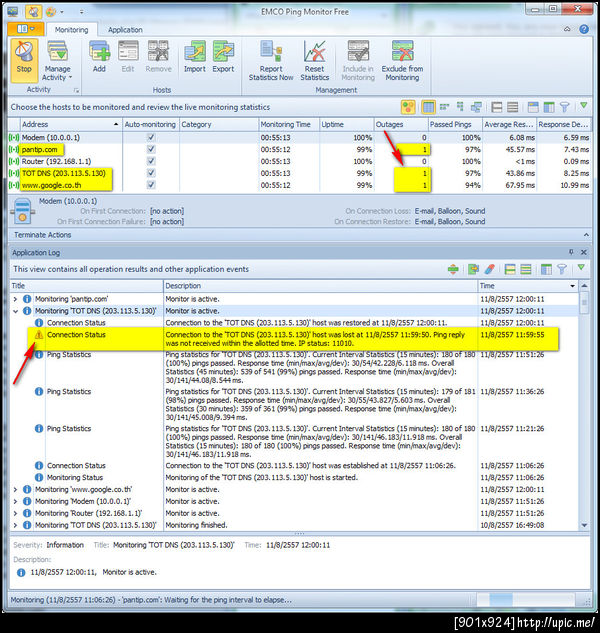Toggle auto-monitoring for TOT DNS host
600x633 pixels.
(x=151, y=173)
